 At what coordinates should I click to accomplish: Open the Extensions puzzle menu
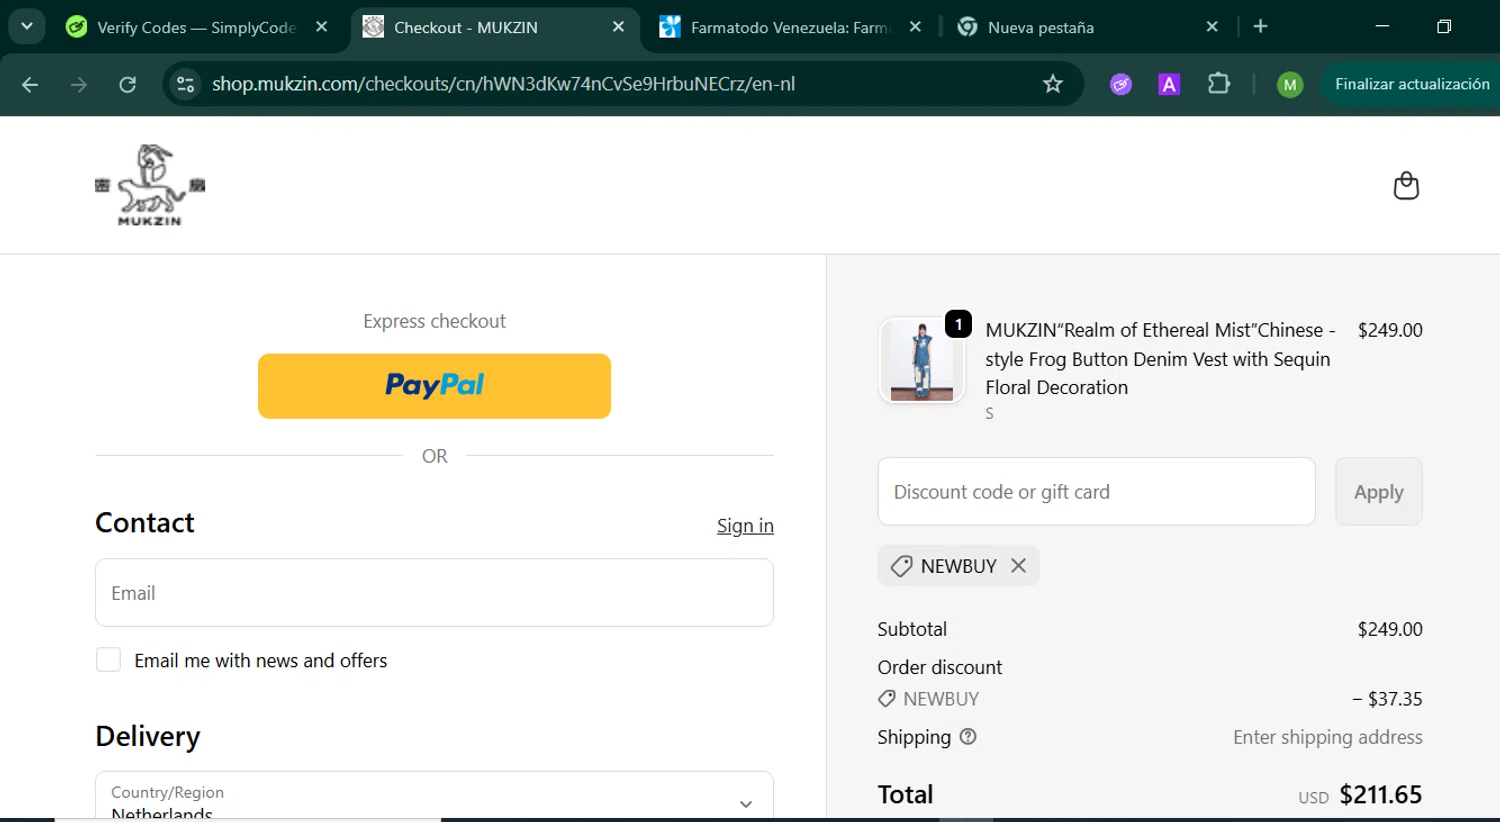(x=1218, y=84)
